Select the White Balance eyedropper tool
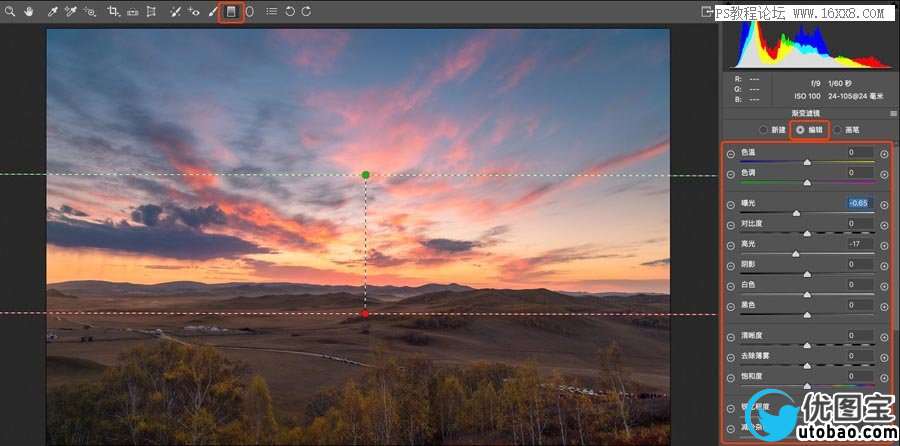Image resolution: width=900 pixels, height=446 pixels. (x=53, y=11)
